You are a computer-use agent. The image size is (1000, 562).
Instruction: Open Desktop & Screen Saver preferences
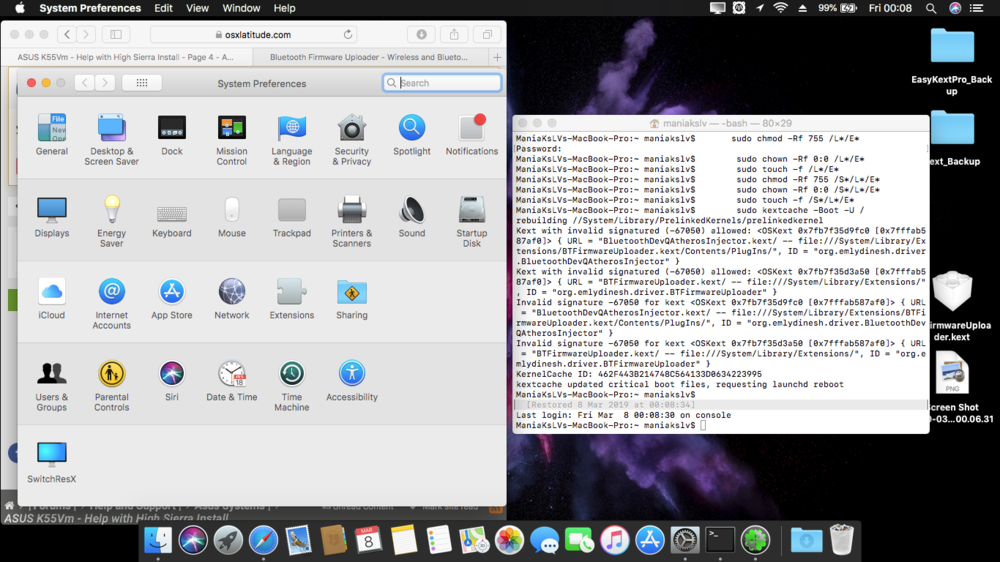(x=111, y=140)
